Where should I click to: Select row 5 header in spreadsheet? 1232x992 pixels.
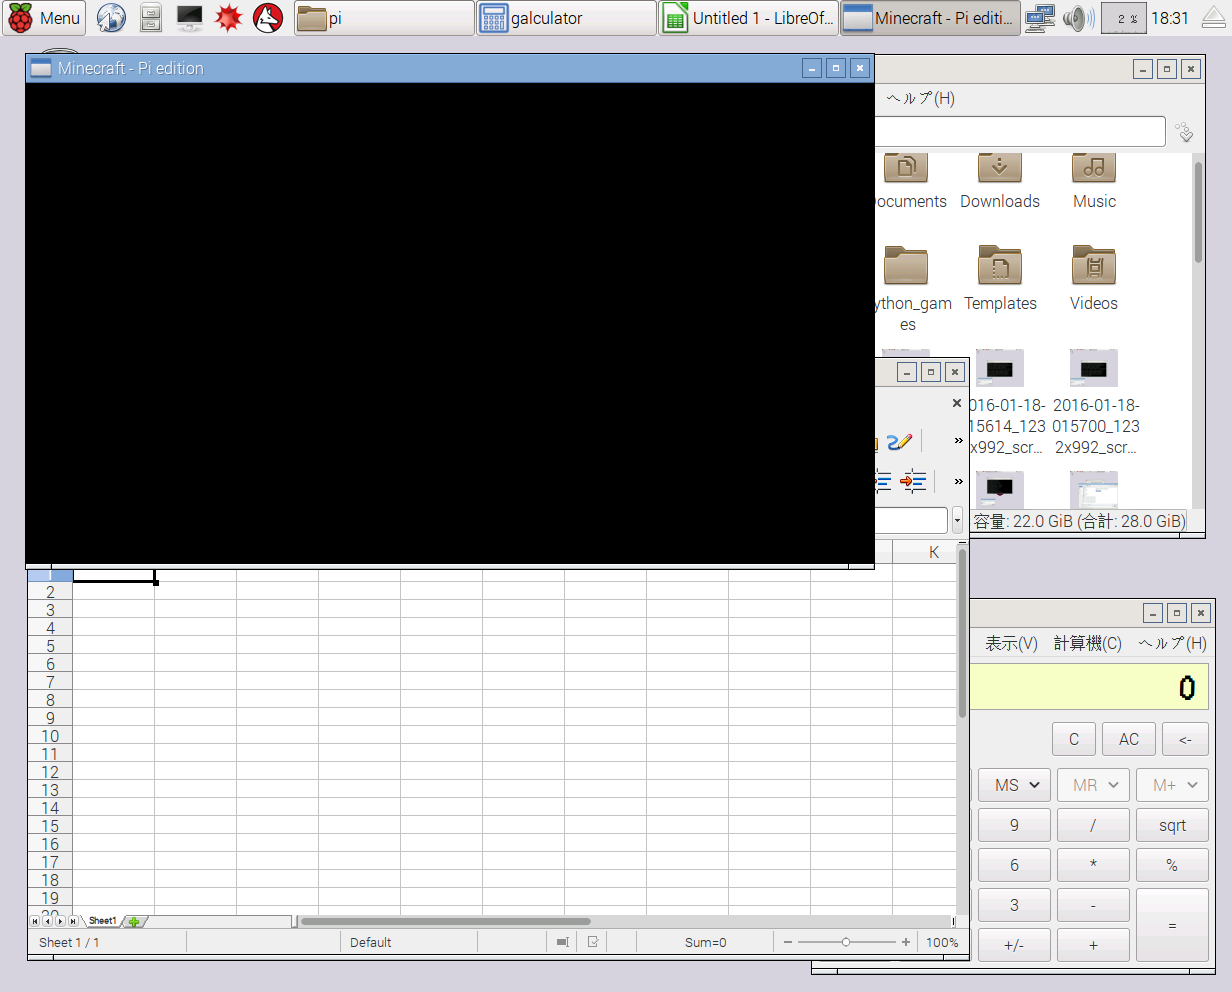click(50, 646)
